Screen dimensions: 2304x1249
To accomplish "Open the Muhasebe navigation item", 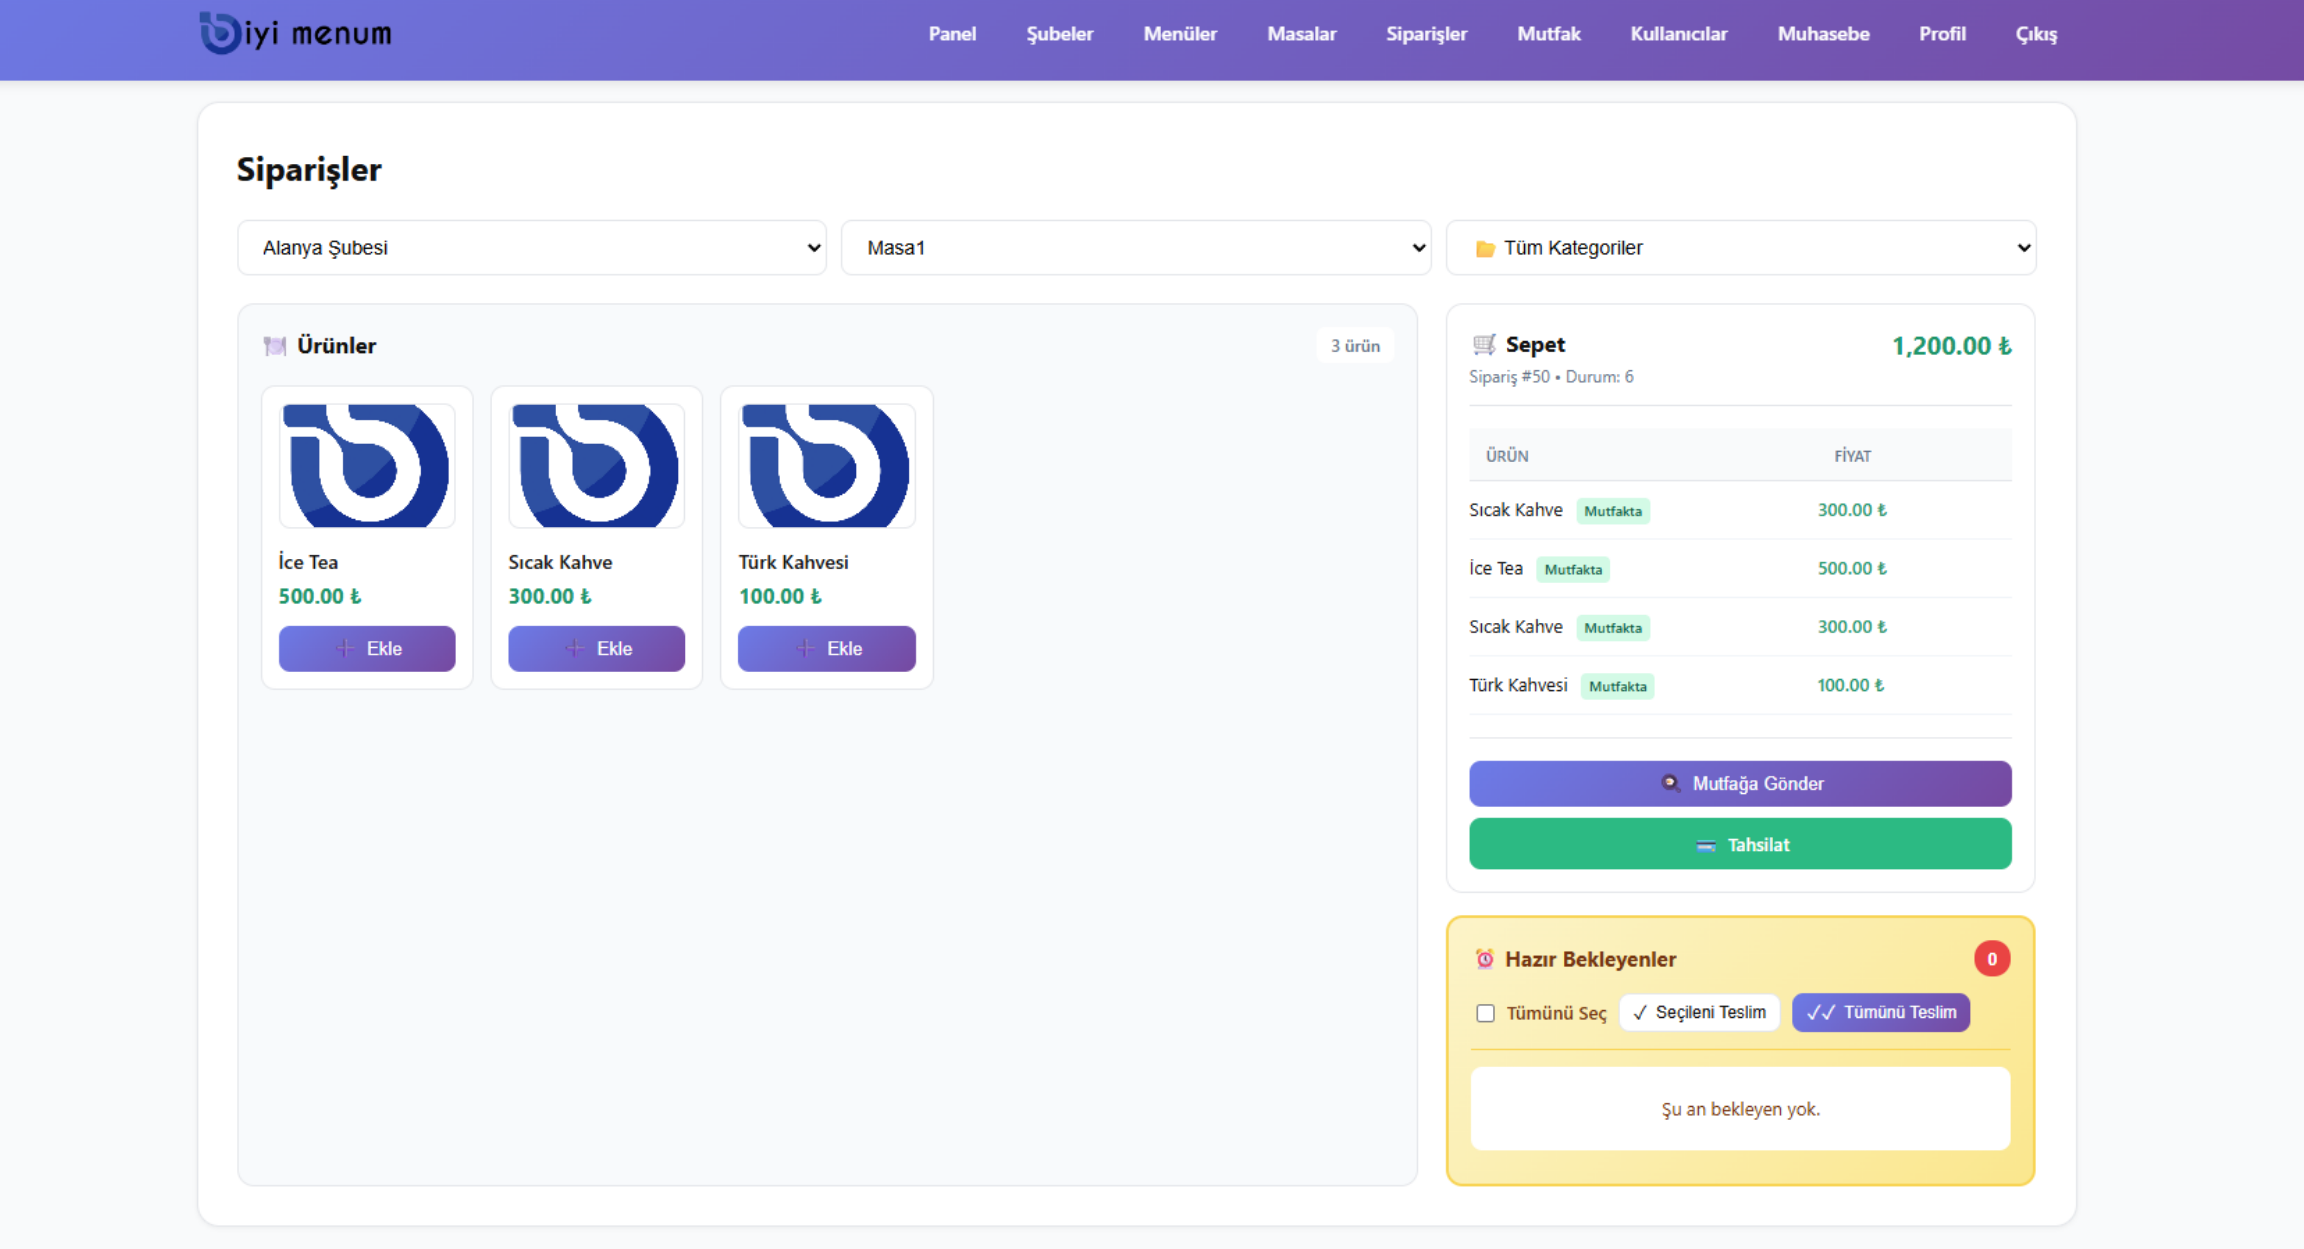I will 1822,34.
